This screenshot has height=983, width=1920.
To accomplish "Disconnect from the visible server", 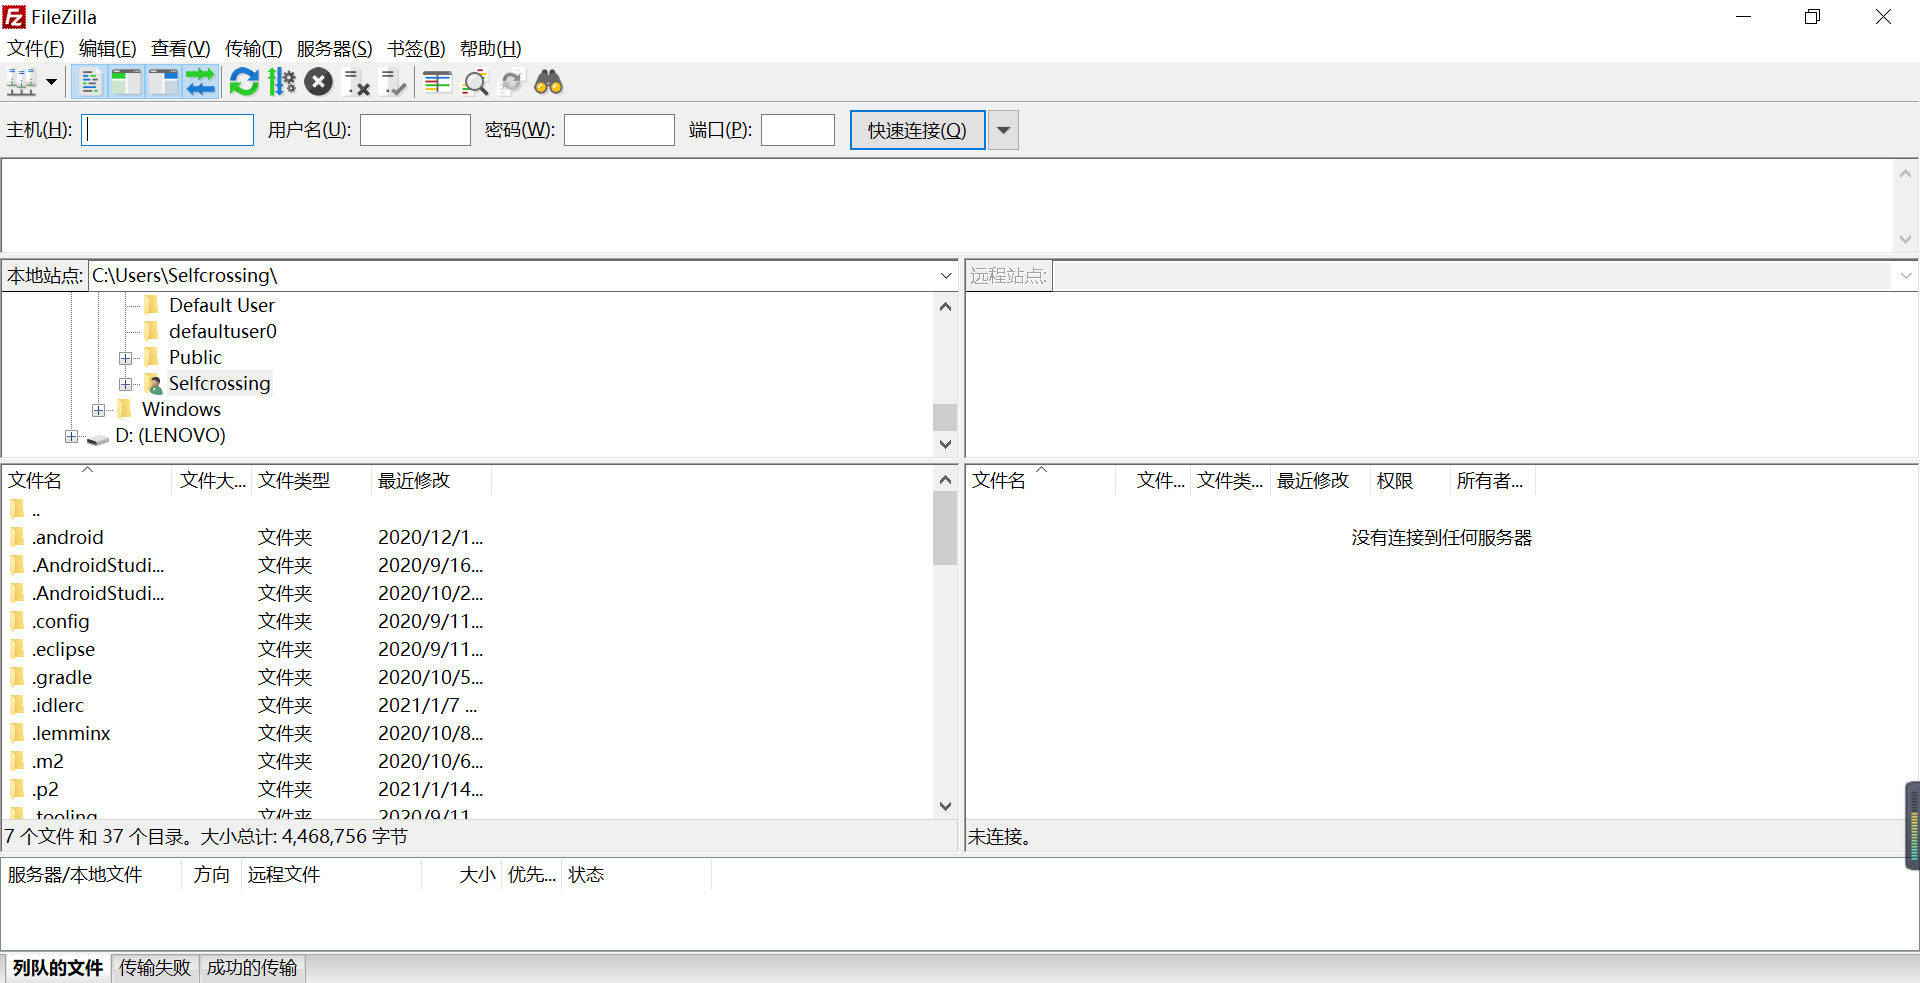I will coord(356,82).
